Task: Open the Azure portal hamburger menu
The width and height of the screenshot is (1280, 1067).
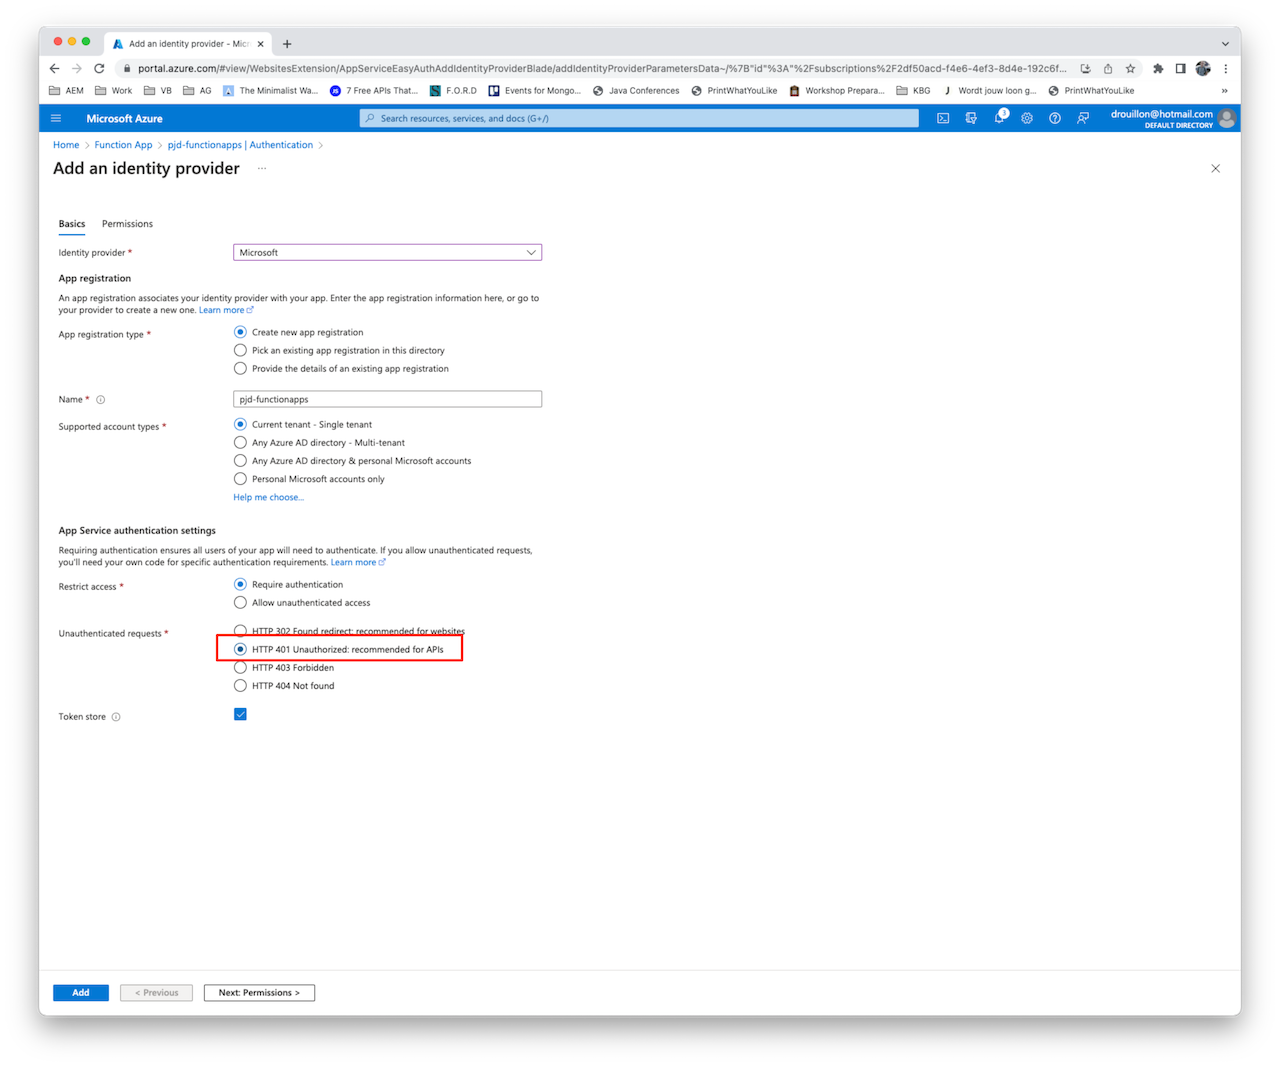Action: coord(56,118)
